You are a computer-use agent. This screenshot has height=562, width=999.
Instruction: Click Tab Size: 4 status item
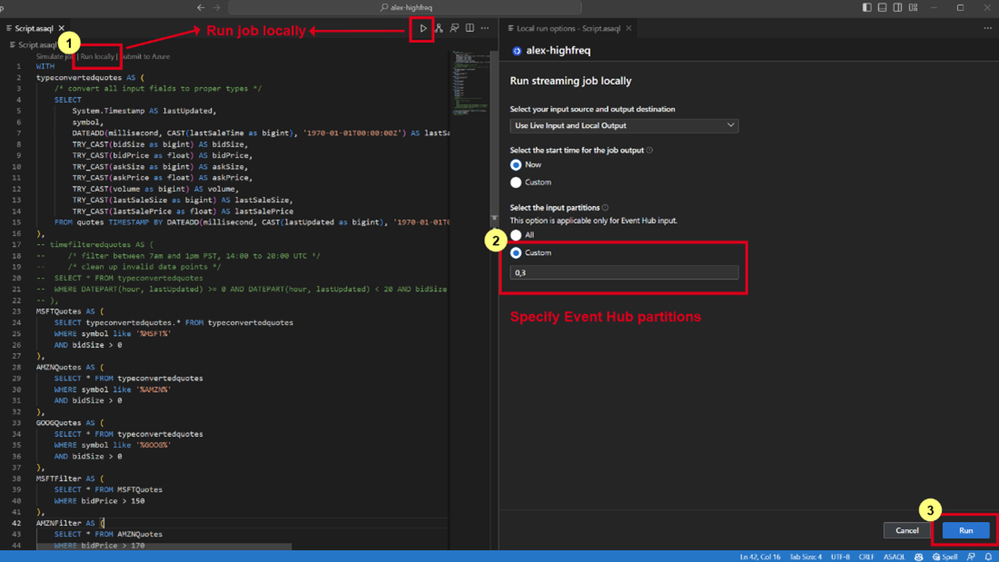(x=805, y=557)
